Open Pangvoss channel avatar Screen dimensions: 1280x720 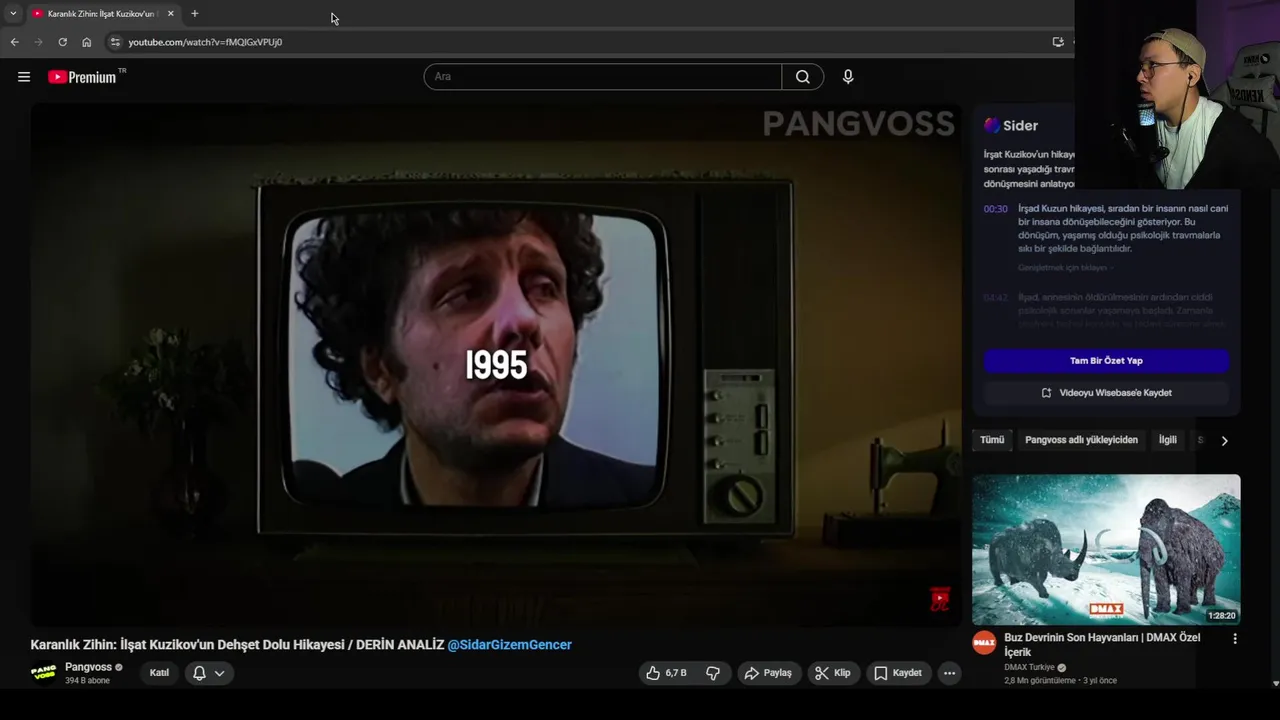44,672
